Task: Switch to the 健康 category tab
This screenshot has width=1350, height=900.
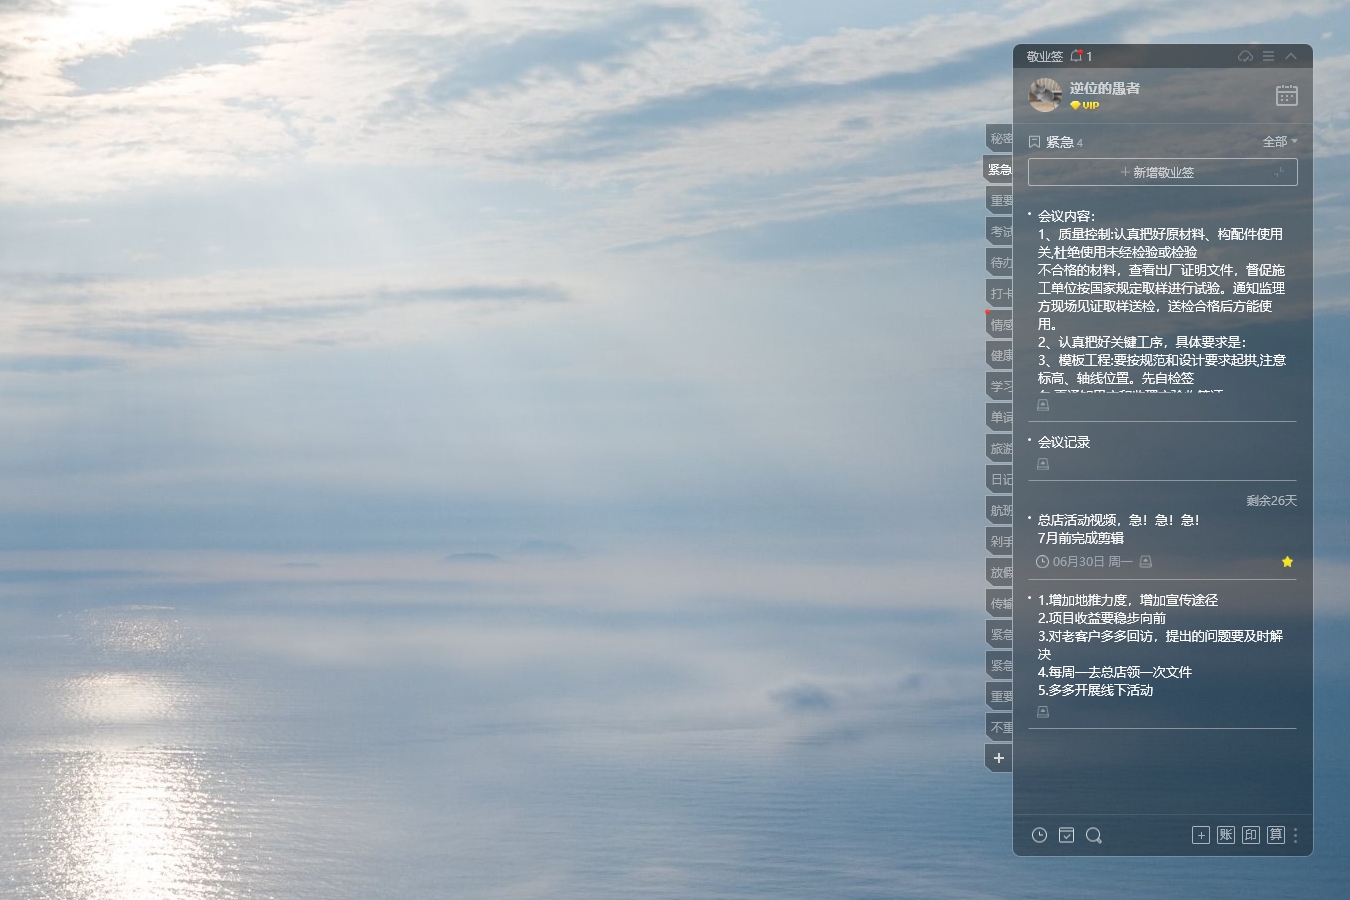Action: pos(1000,355)
